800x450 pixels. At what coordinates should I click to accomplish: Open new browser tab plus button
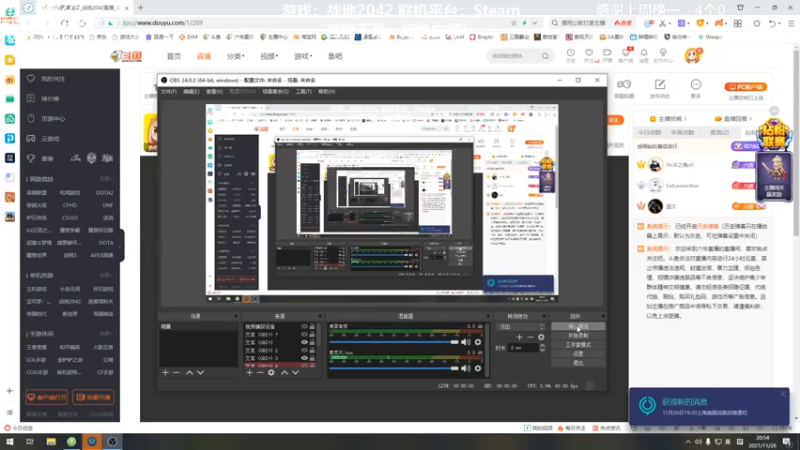point(140,8)
